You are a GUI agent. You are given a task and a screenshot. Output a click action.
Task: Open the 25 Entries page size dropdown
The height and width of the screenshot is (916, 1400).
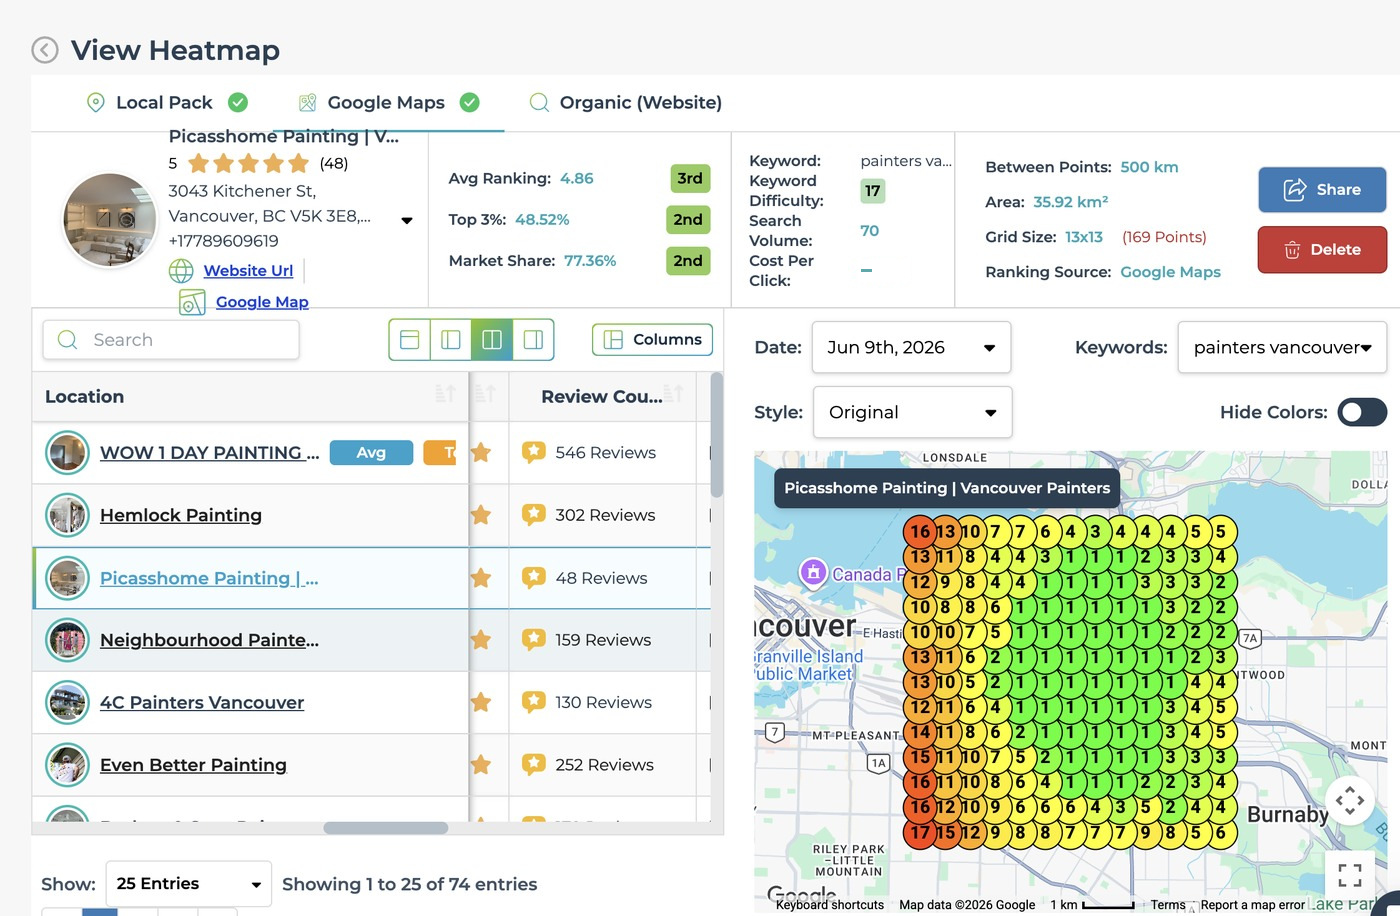(188, 884)
